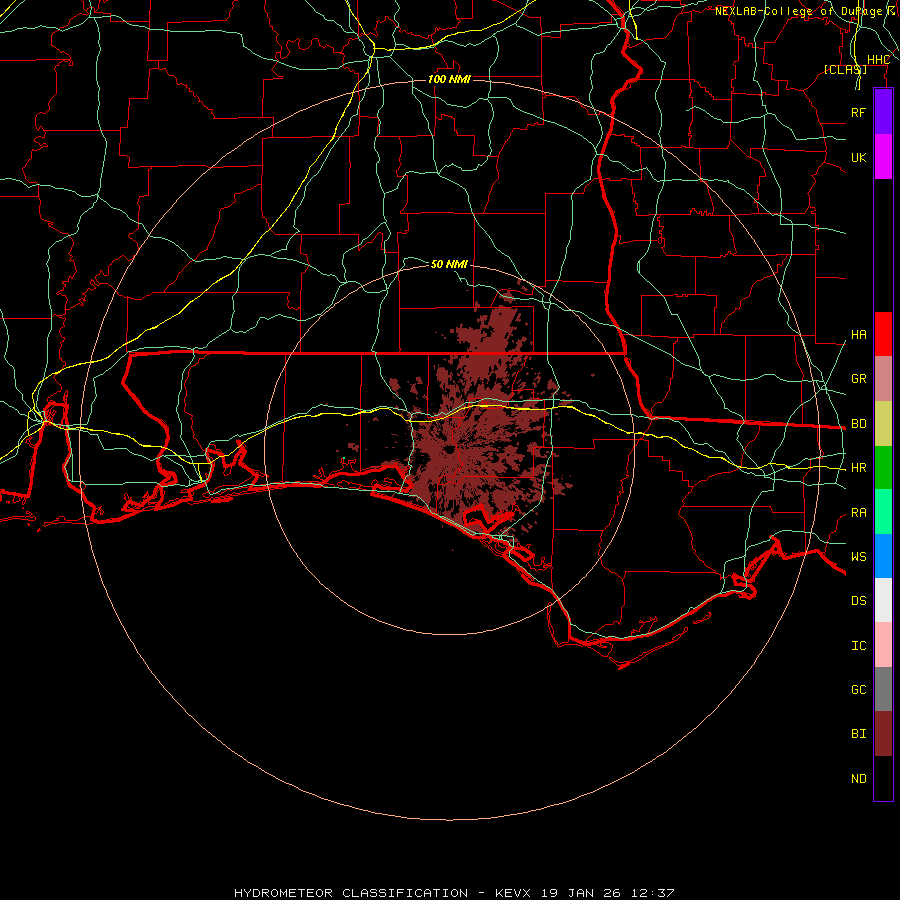Click the "BI" legend label

click(858, 734)
